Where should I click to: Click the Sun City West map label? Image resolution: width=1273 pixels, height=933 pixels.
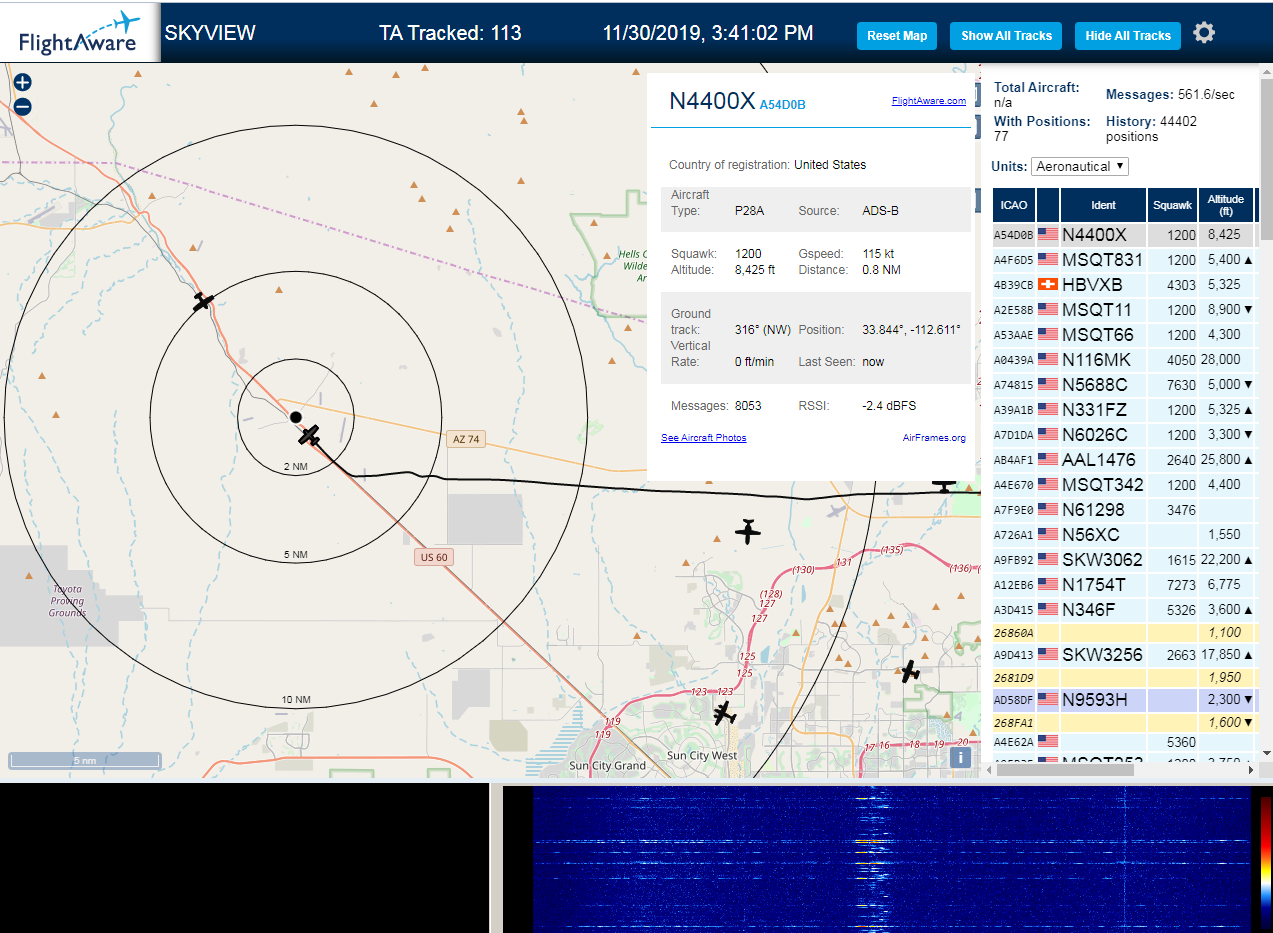[x=703, y=756]
